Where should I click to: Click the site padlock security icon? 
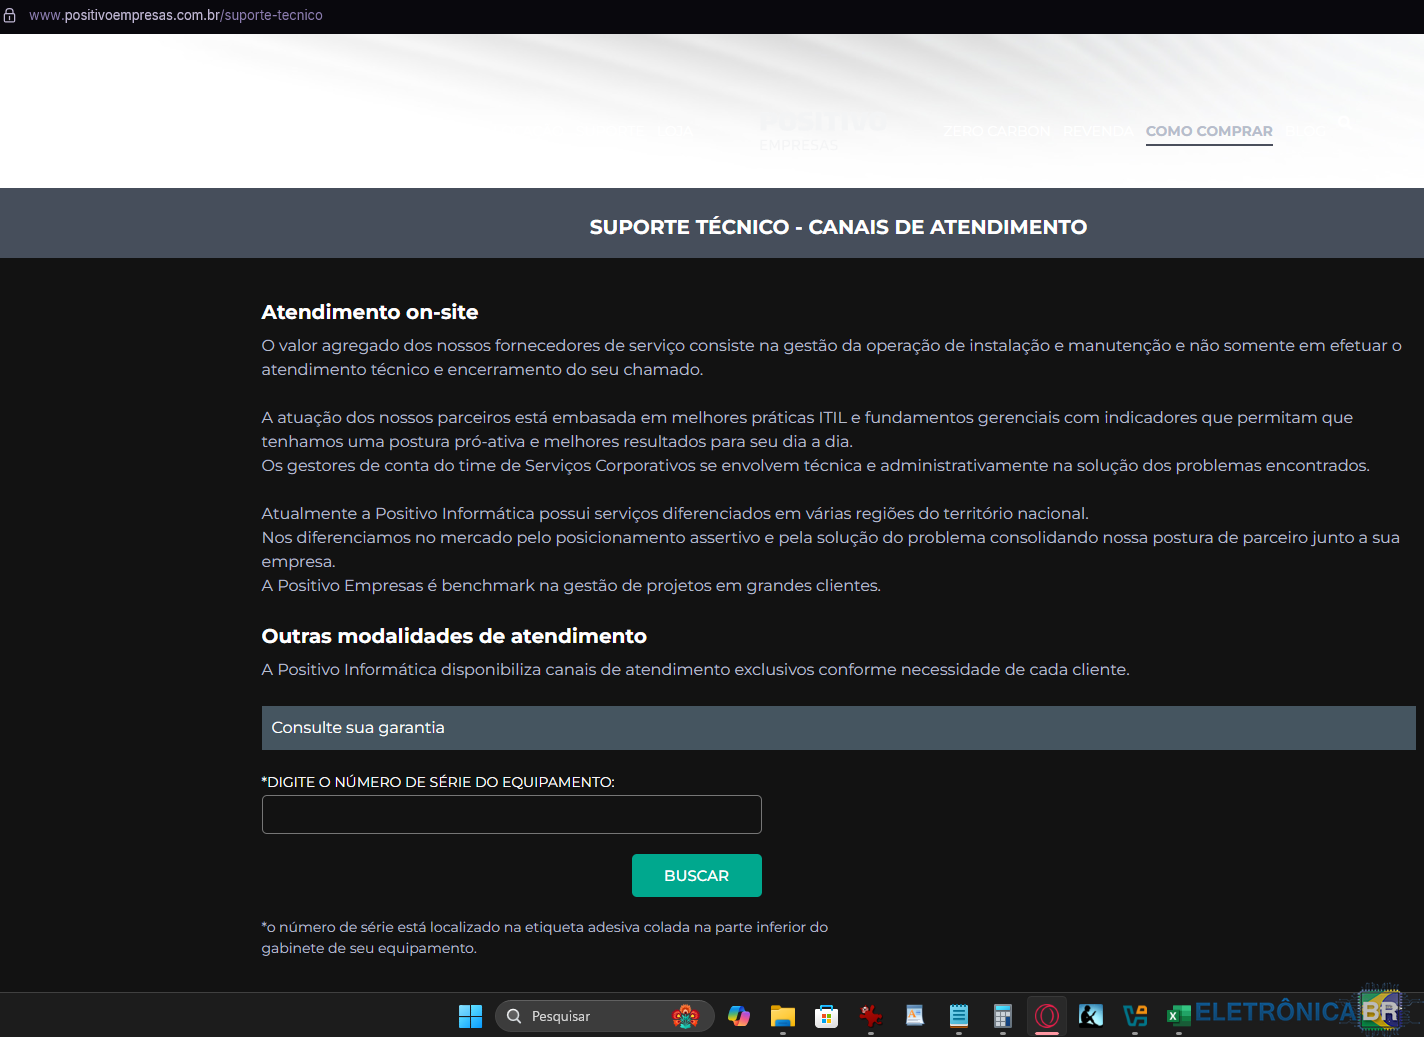pyautogui.click(x=10, y=16)
